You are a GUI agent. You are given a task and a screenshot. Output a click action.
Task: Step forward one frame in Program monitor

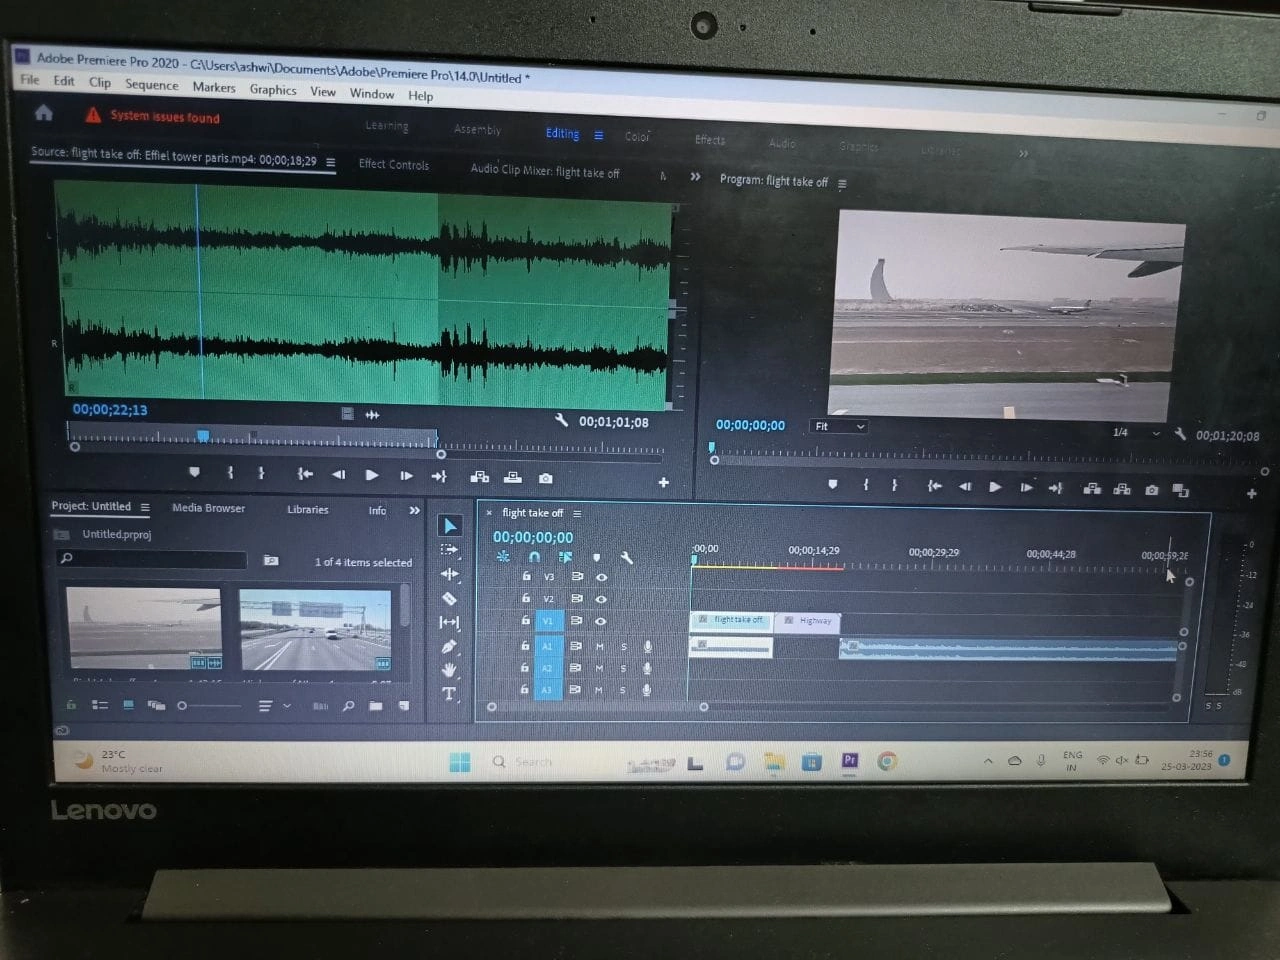tap(1026, 488)
